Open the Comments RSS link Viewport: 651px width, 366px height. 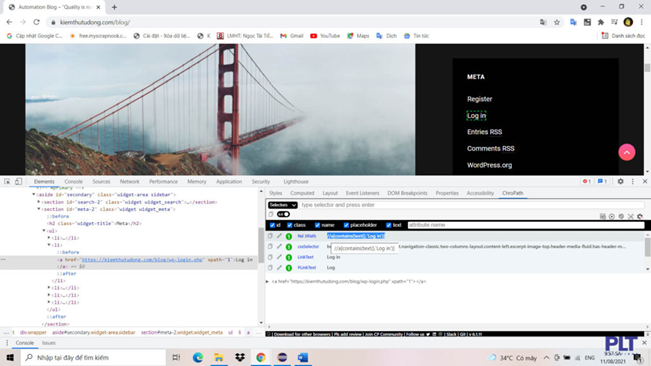(491, 149)
